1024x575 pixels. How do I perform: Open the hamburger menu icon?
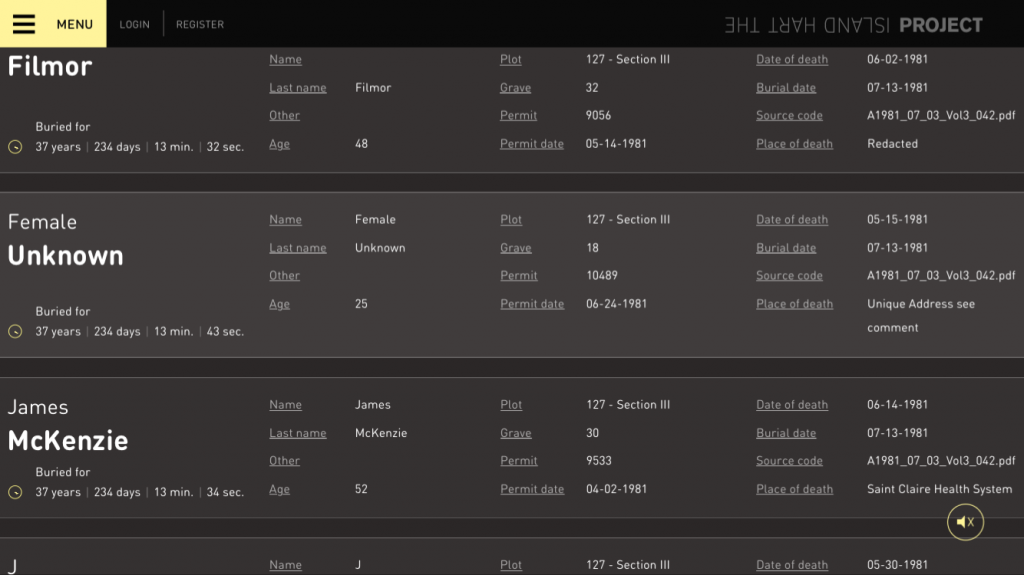(24, 24)
